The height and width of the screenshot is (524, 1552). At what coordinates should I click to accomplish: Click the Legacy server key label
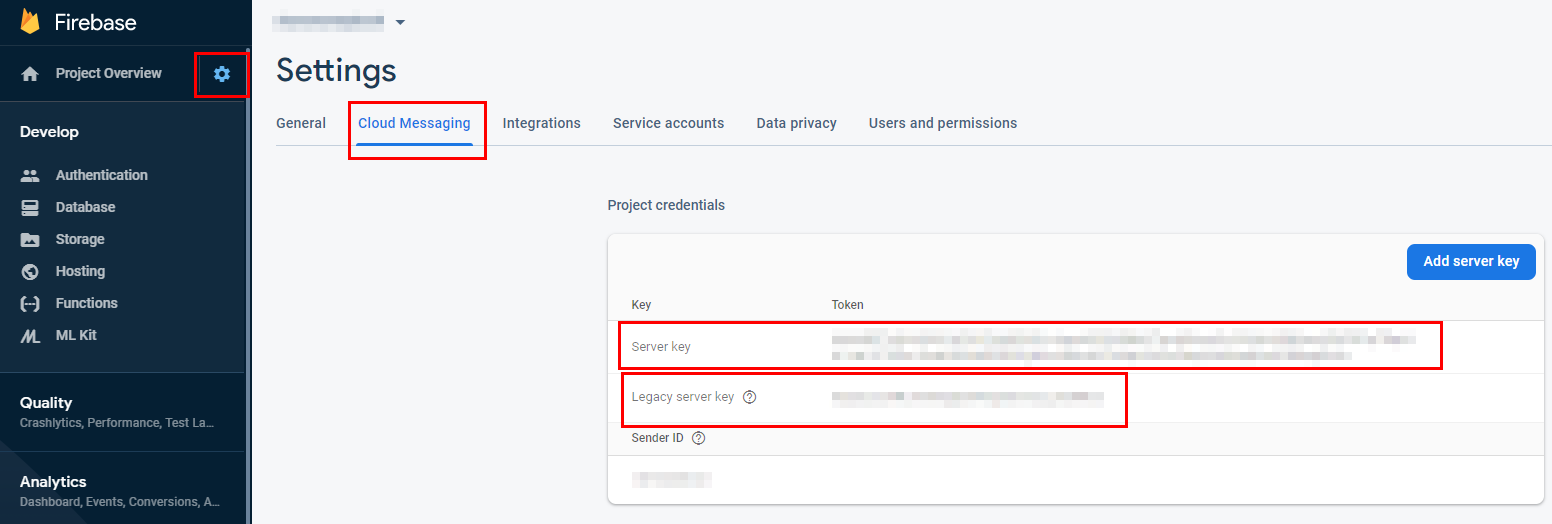point(683,397)
